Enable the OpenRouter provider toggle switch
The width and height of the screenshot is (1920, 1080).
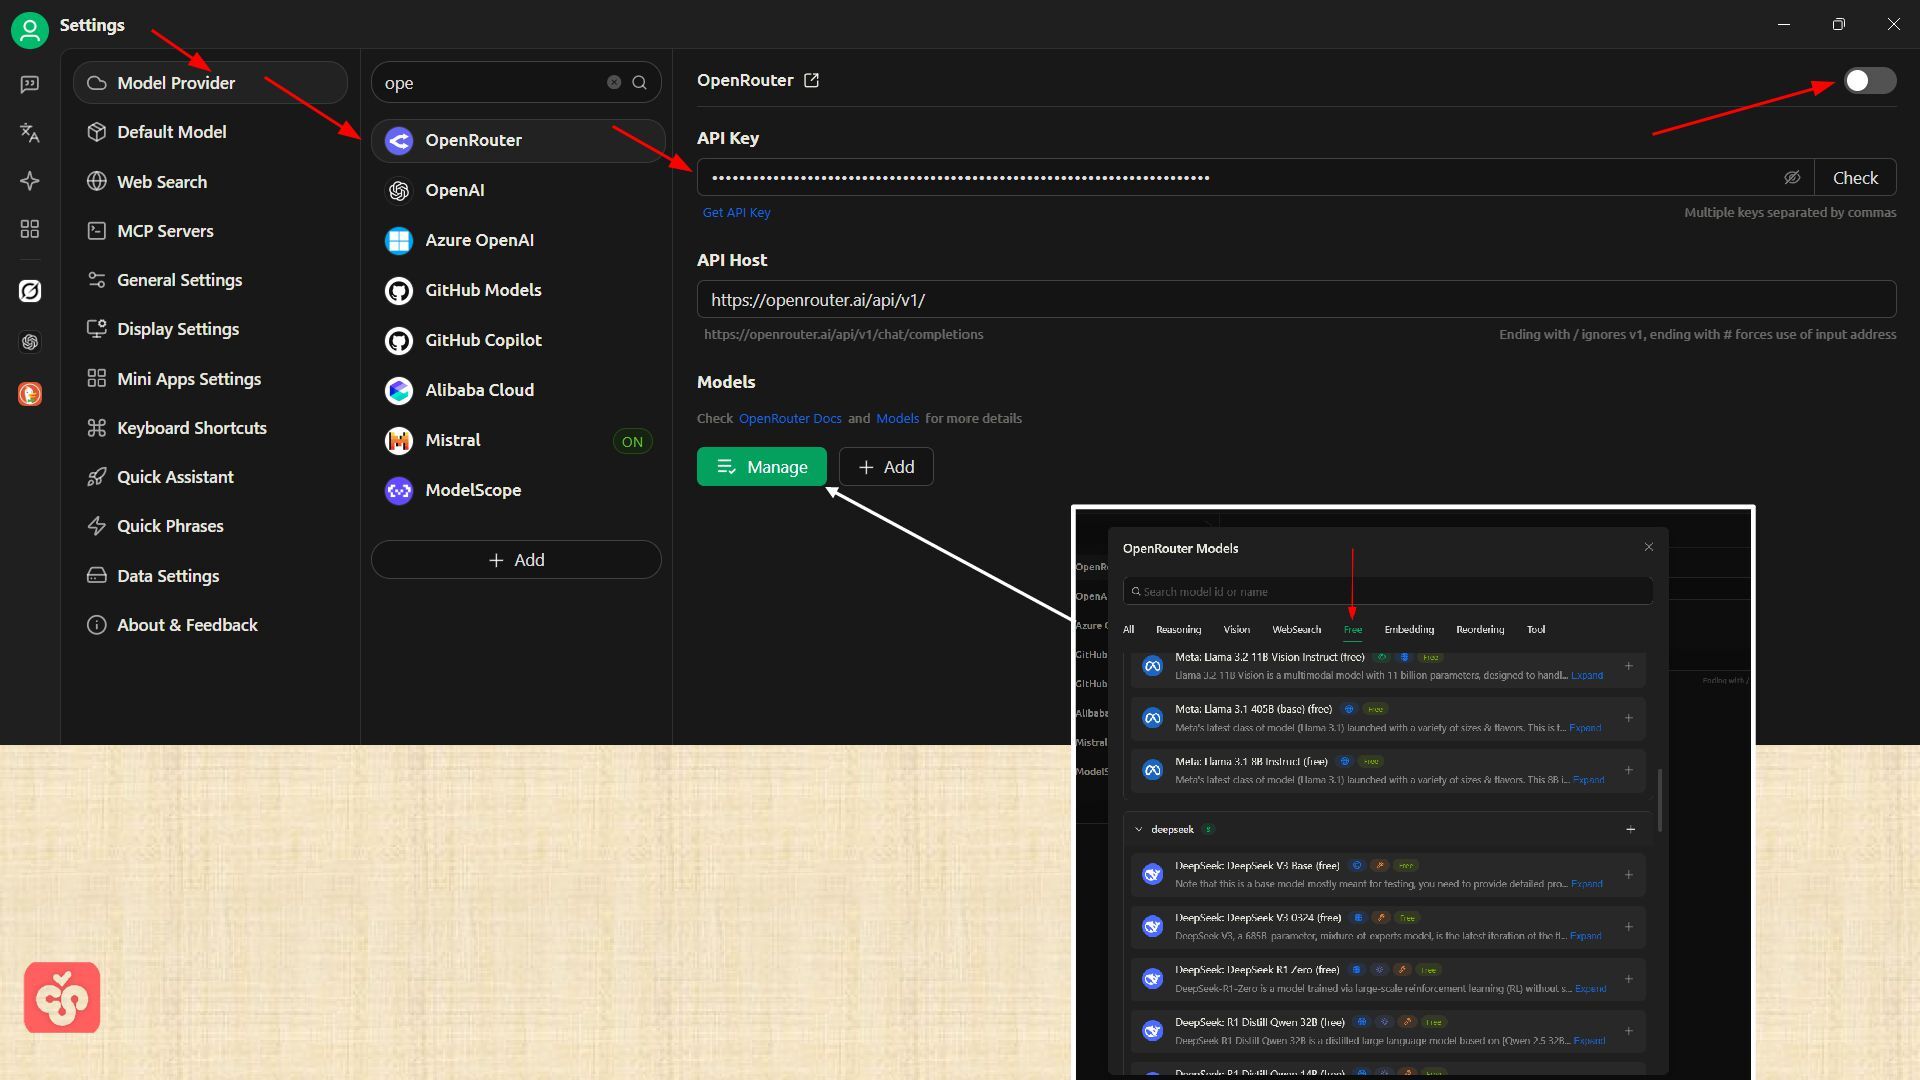(1870, 80)
